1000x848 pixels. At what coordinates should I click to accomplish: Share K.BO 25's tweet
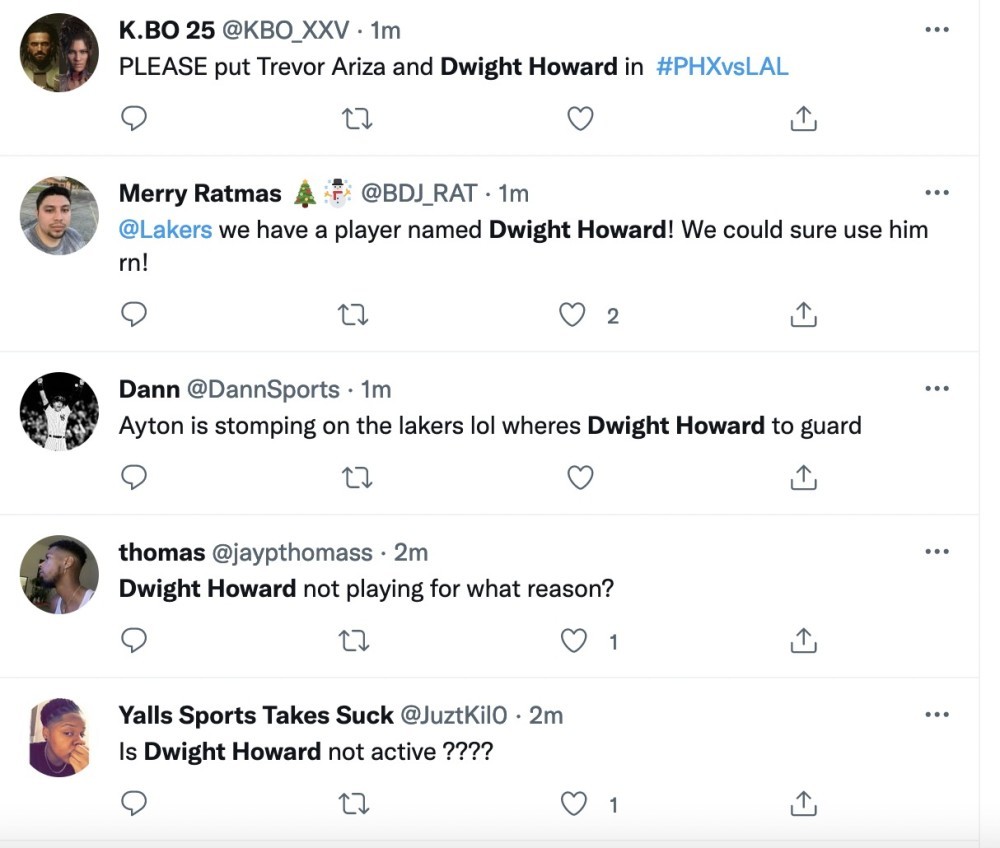pos(804,119)
